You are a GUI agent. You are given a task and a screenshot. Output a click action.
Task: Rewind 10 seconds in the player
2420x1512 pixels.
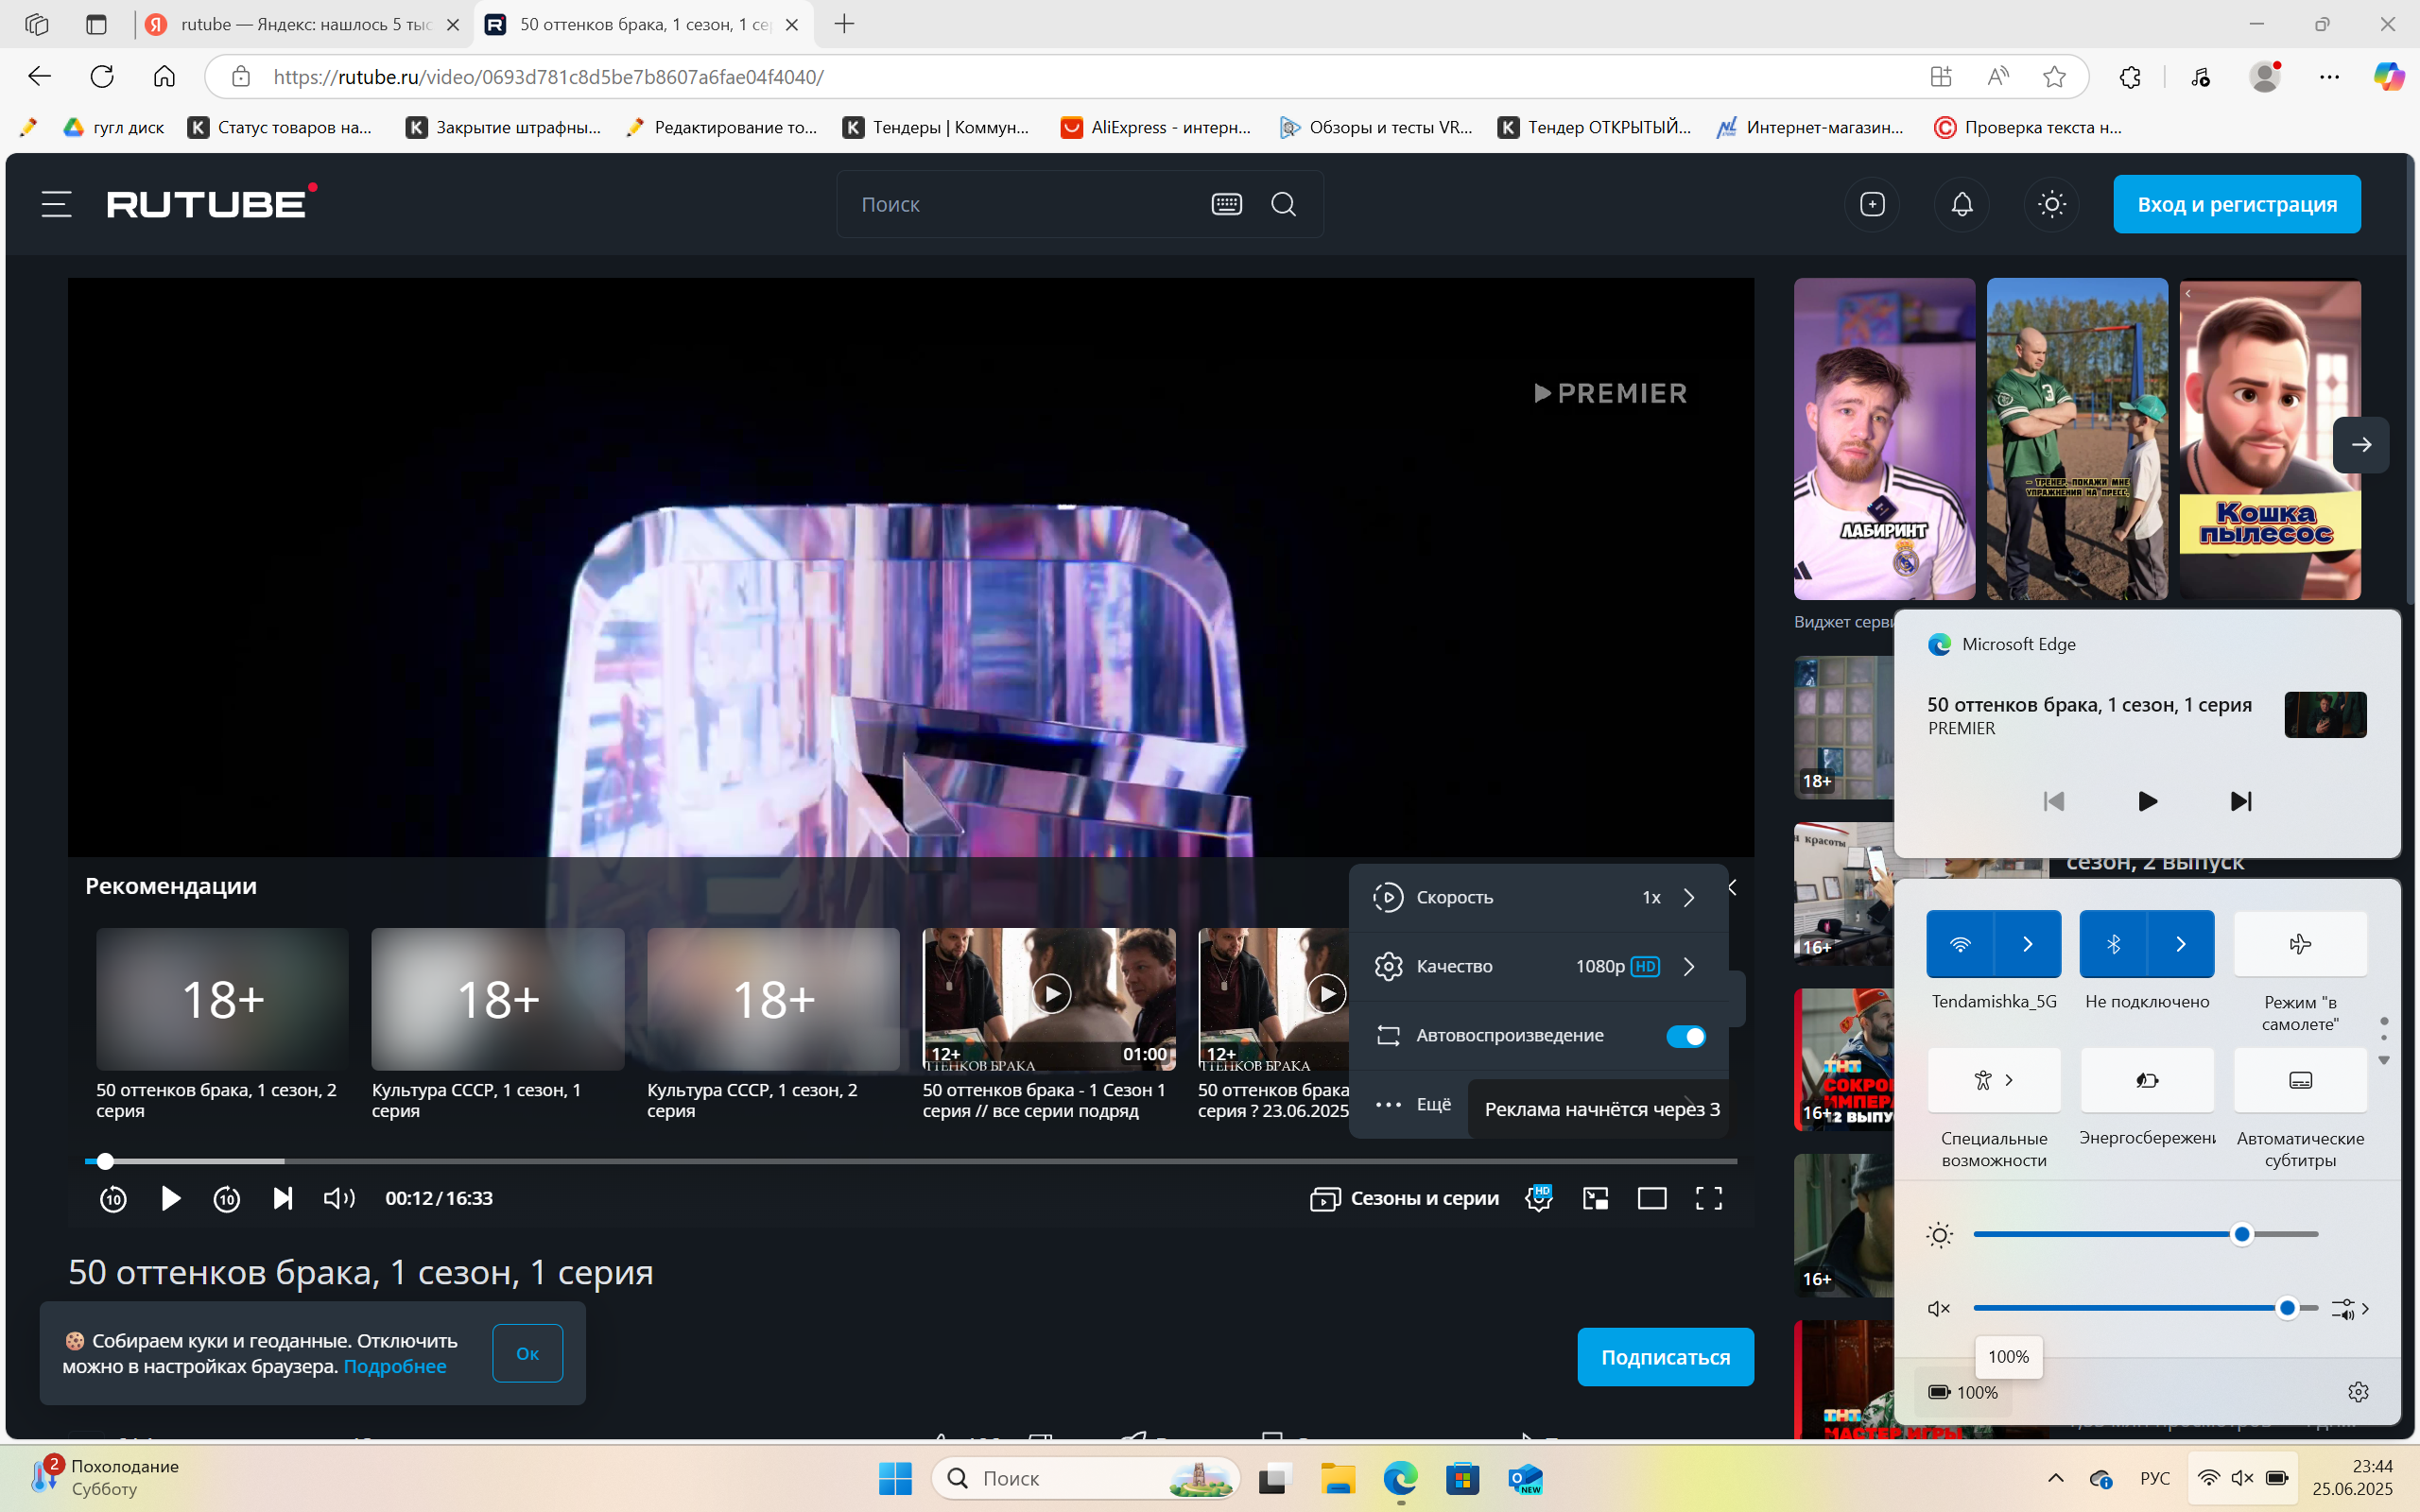click(x=113, y=1198)
